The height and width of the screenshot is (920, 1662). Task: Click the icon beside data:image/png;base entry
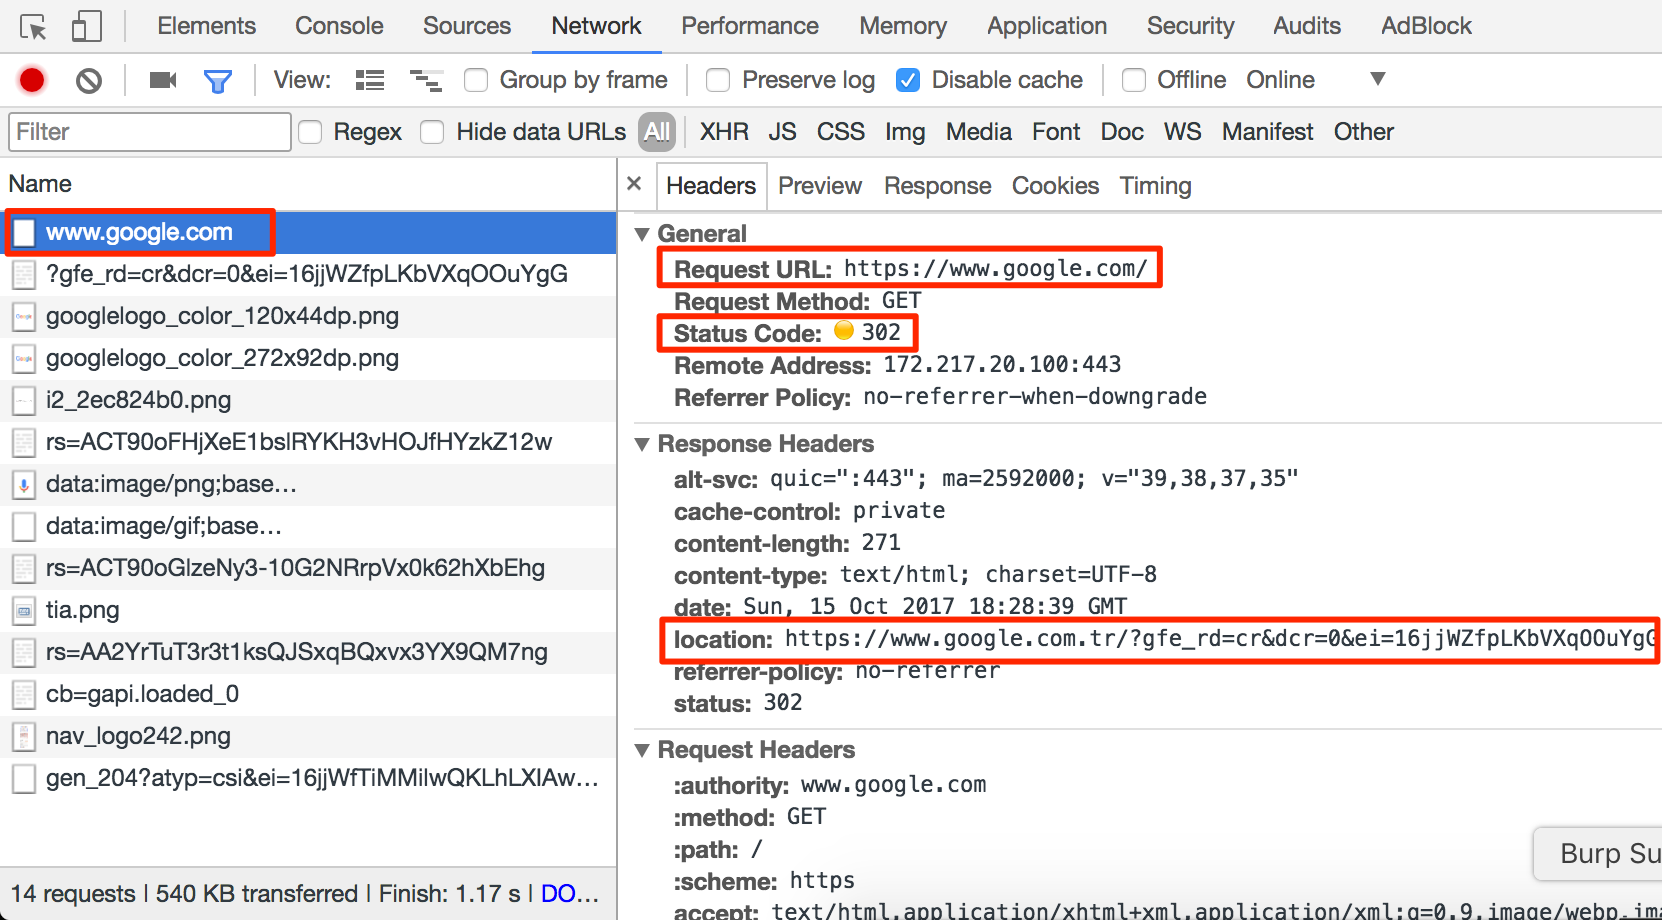(24, 485)
